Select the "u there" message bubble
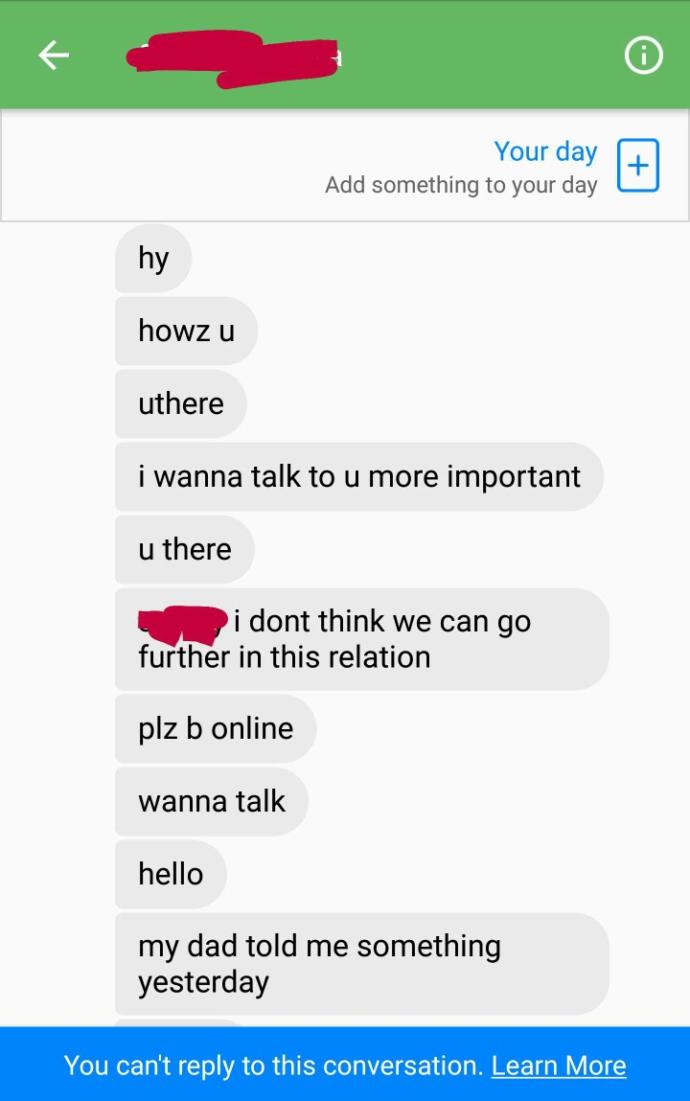 pyautogui.click(x=185, y=549)
